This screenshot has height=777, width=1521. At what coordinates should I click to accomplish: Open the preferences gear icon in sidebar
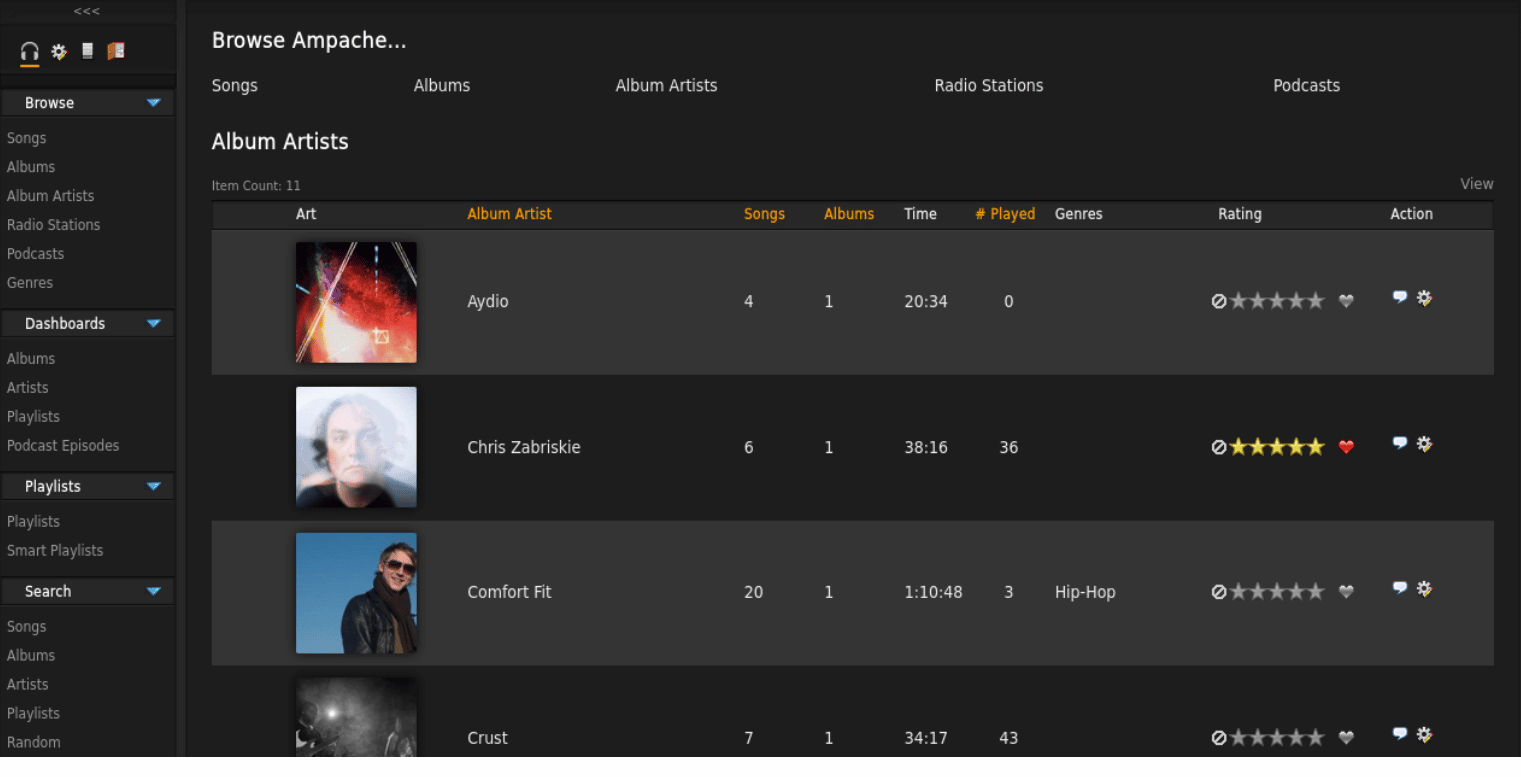[59, 51]
